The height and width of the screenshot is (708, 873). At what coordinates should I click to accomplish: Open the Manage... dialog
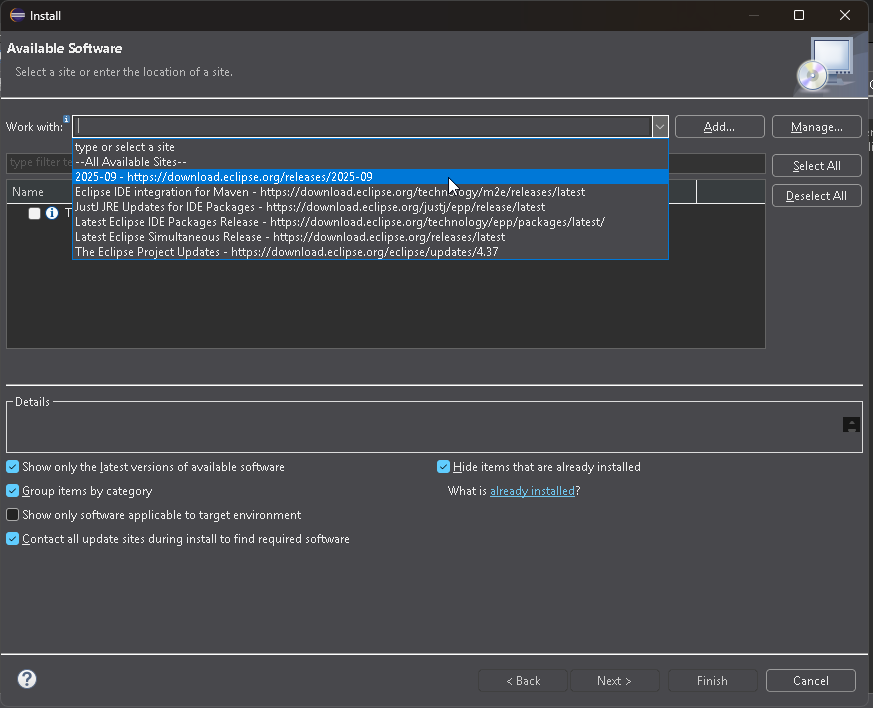click(816, 126)
